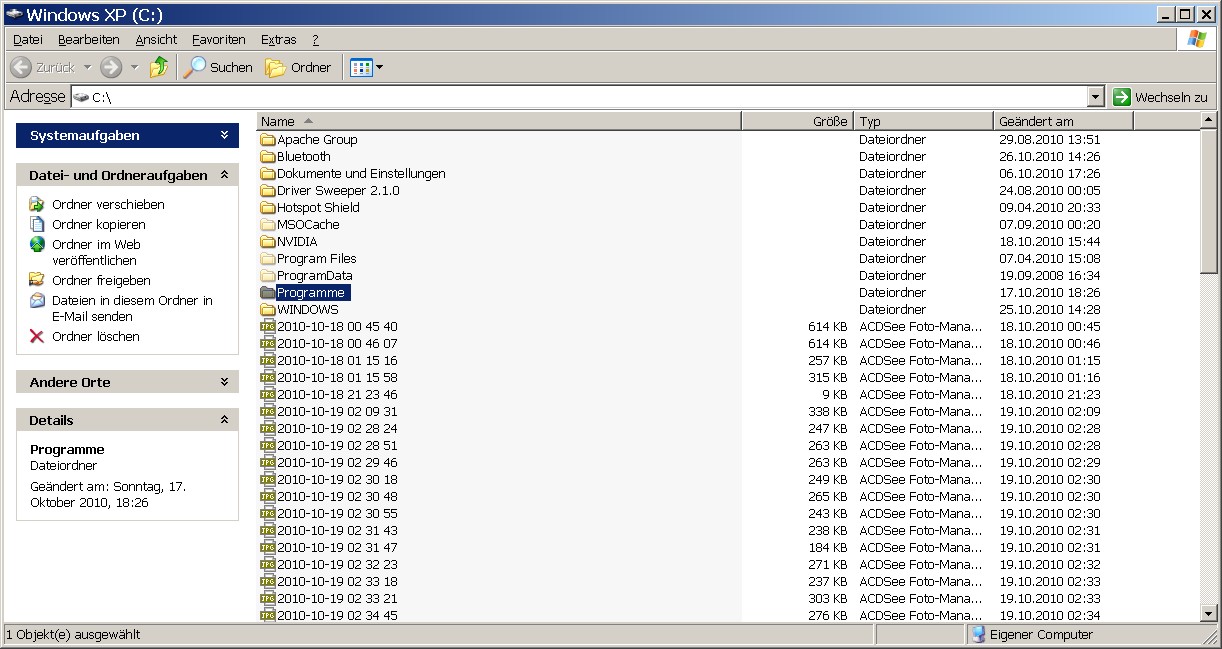Select image file 2010-10-18 01 15 16 icon

pyautogui.click(x=267, y=361)
